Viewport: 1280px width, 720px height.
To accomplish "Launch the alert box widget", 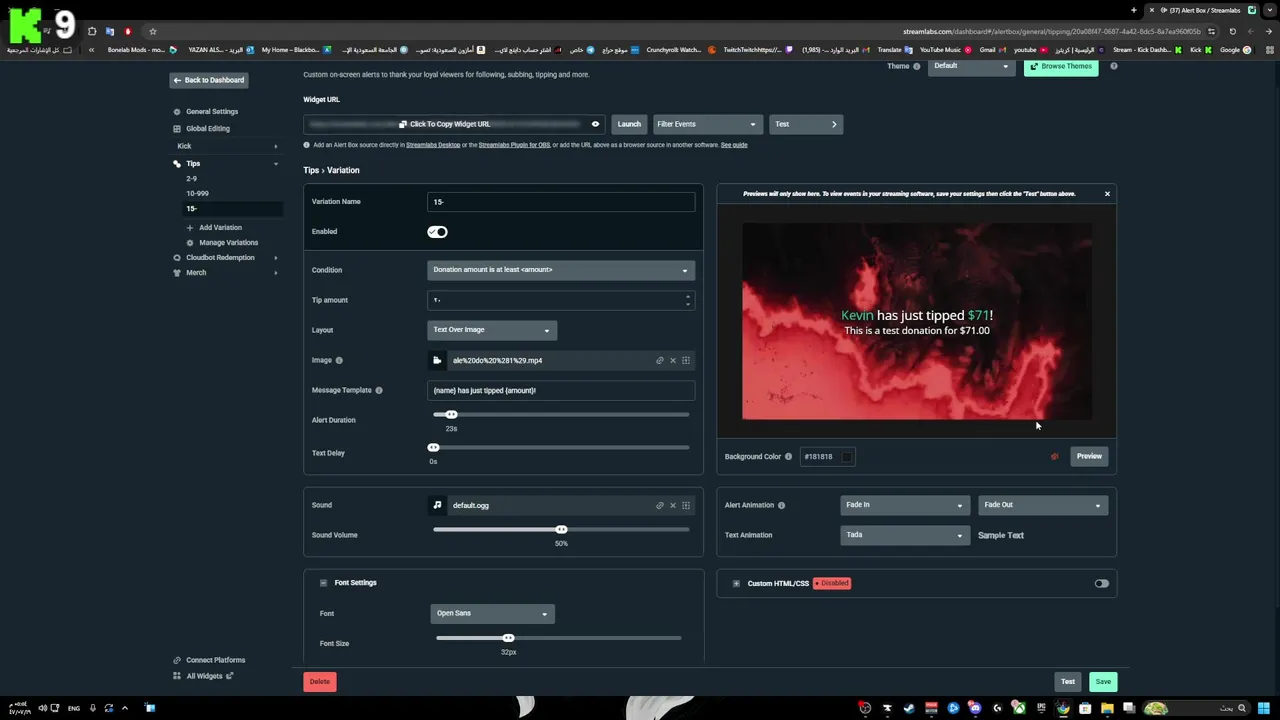I will click(629, 124).
